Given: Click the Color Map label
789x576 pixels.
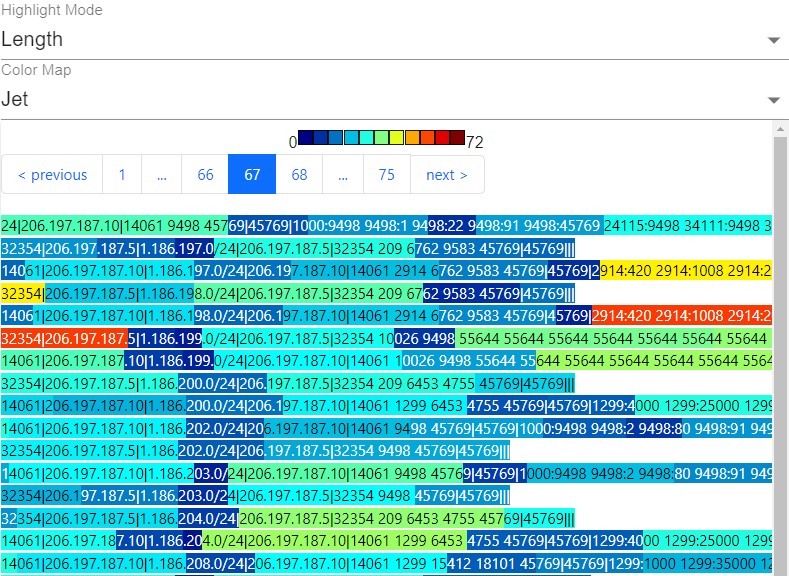Looking at the screenshot, I should pos(36,70).
